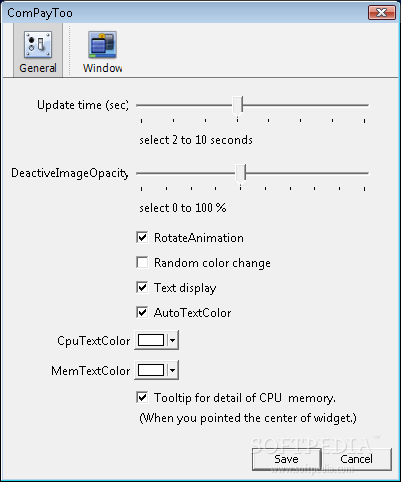Screen dimensions: 401x482
Task: Enable Random color change checkbox
Action: click(142, 263)
